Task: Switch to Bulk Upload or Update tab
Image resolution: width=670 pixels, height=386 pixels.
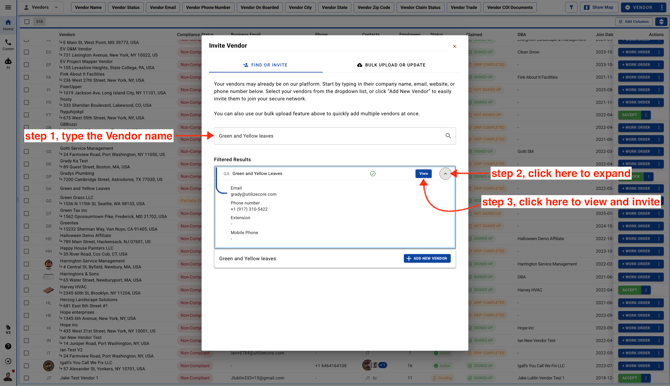Action: point(391,65)
